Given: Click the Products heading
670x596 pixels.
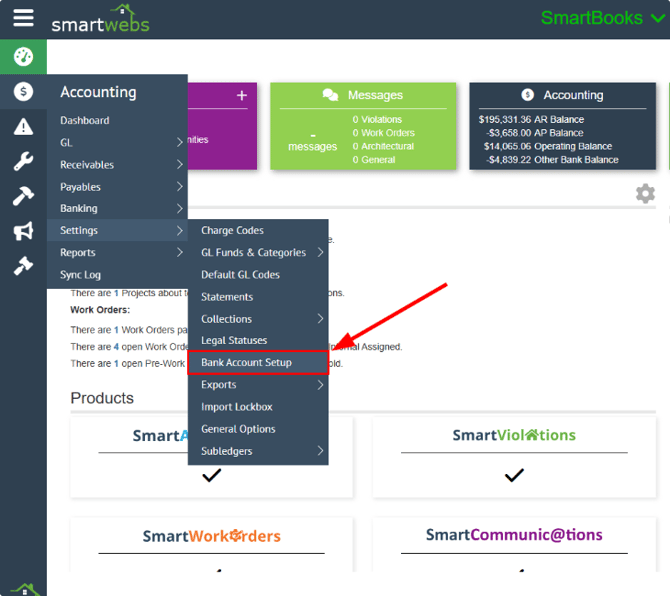Looking at the screenshot, I should click(x=102, y=398).
